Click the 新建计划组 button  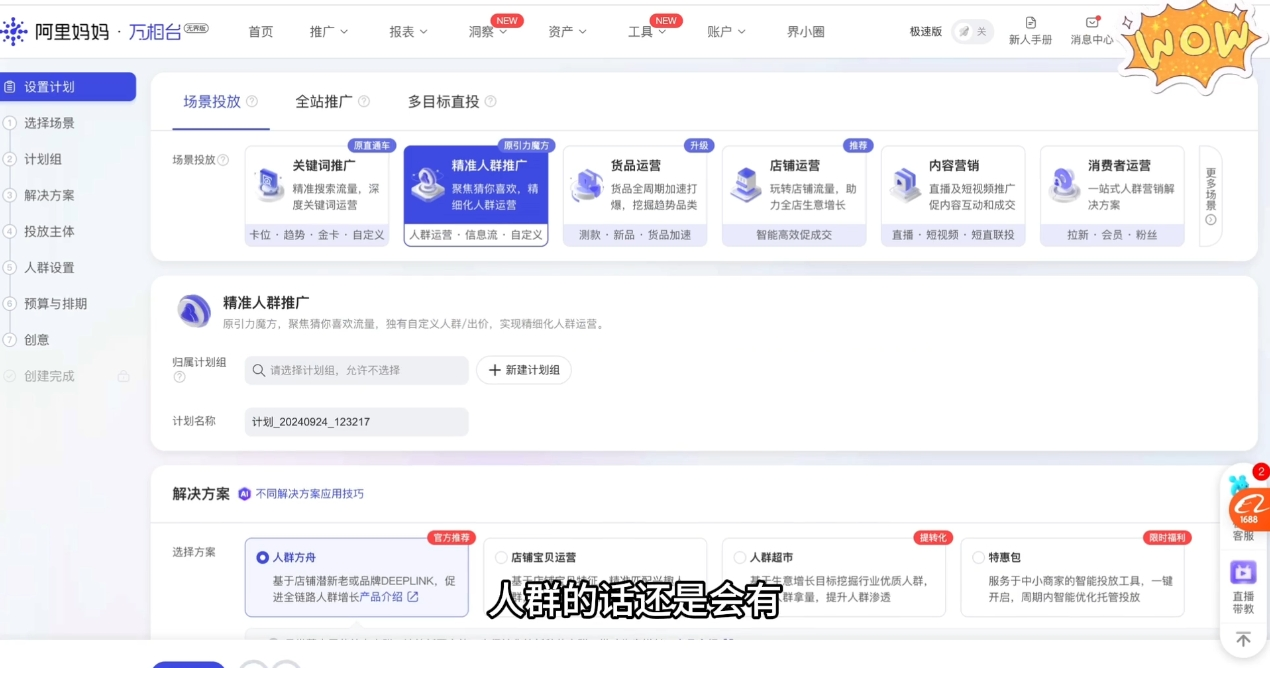pyautogui.click(x=524, y=370)
